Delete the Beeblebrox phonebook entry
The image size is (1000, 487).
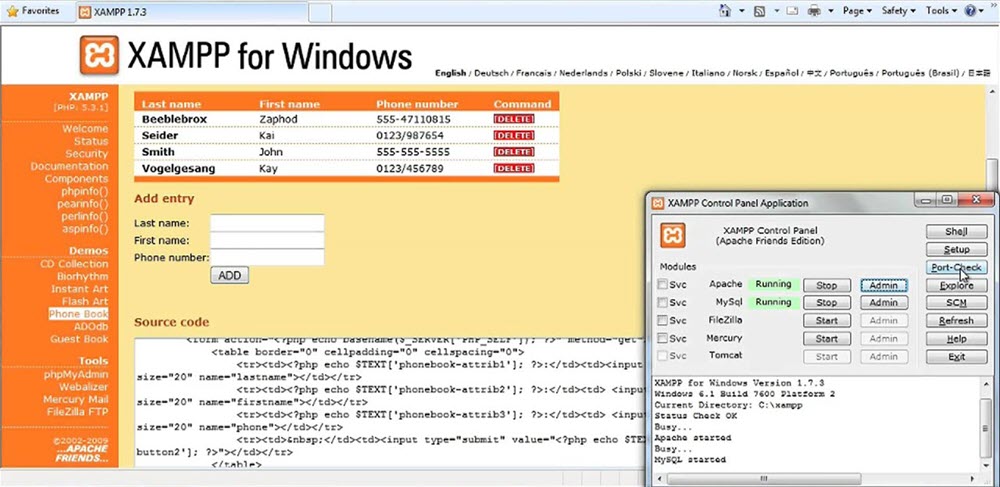point(514,119)
